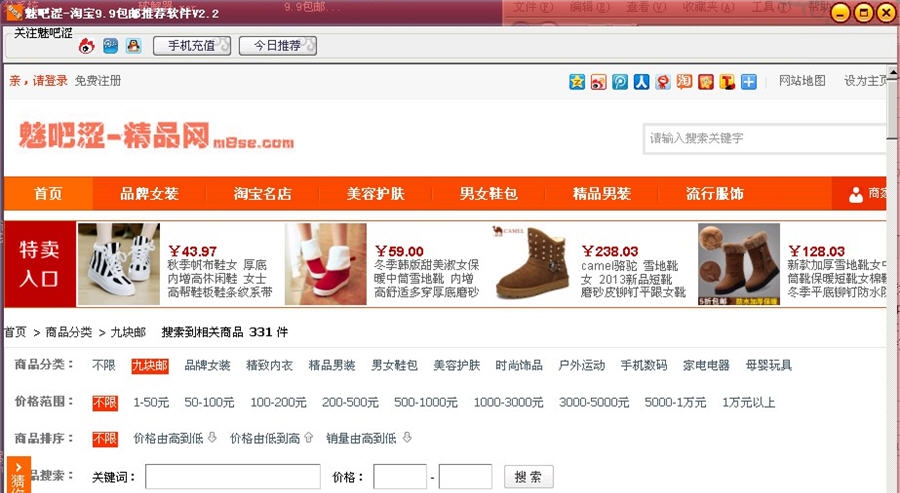Viewport: 900px width, 493px height.
Task: Open the 男女鞋包 navigation tab
Action: point(488,193)
